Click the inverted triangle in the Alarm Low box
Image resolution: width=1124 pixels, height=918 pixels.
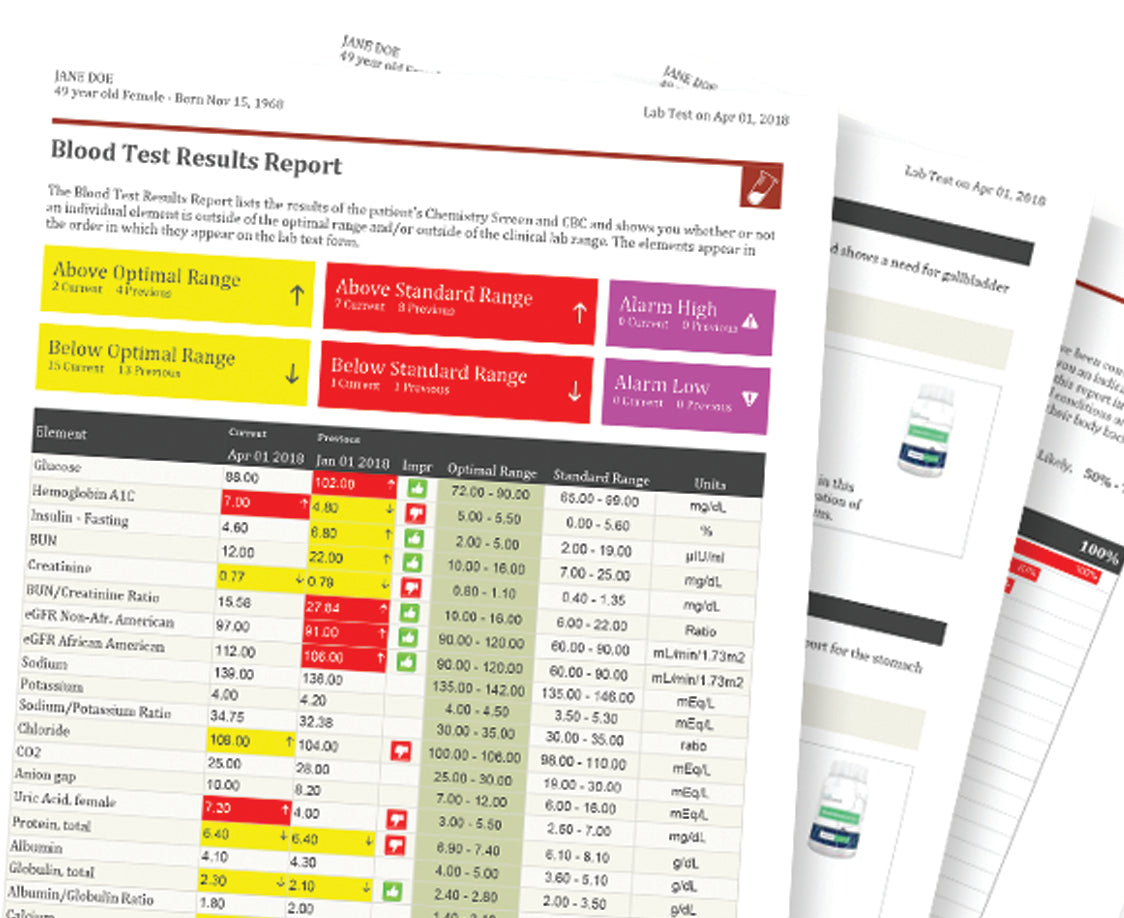[750, 399]
